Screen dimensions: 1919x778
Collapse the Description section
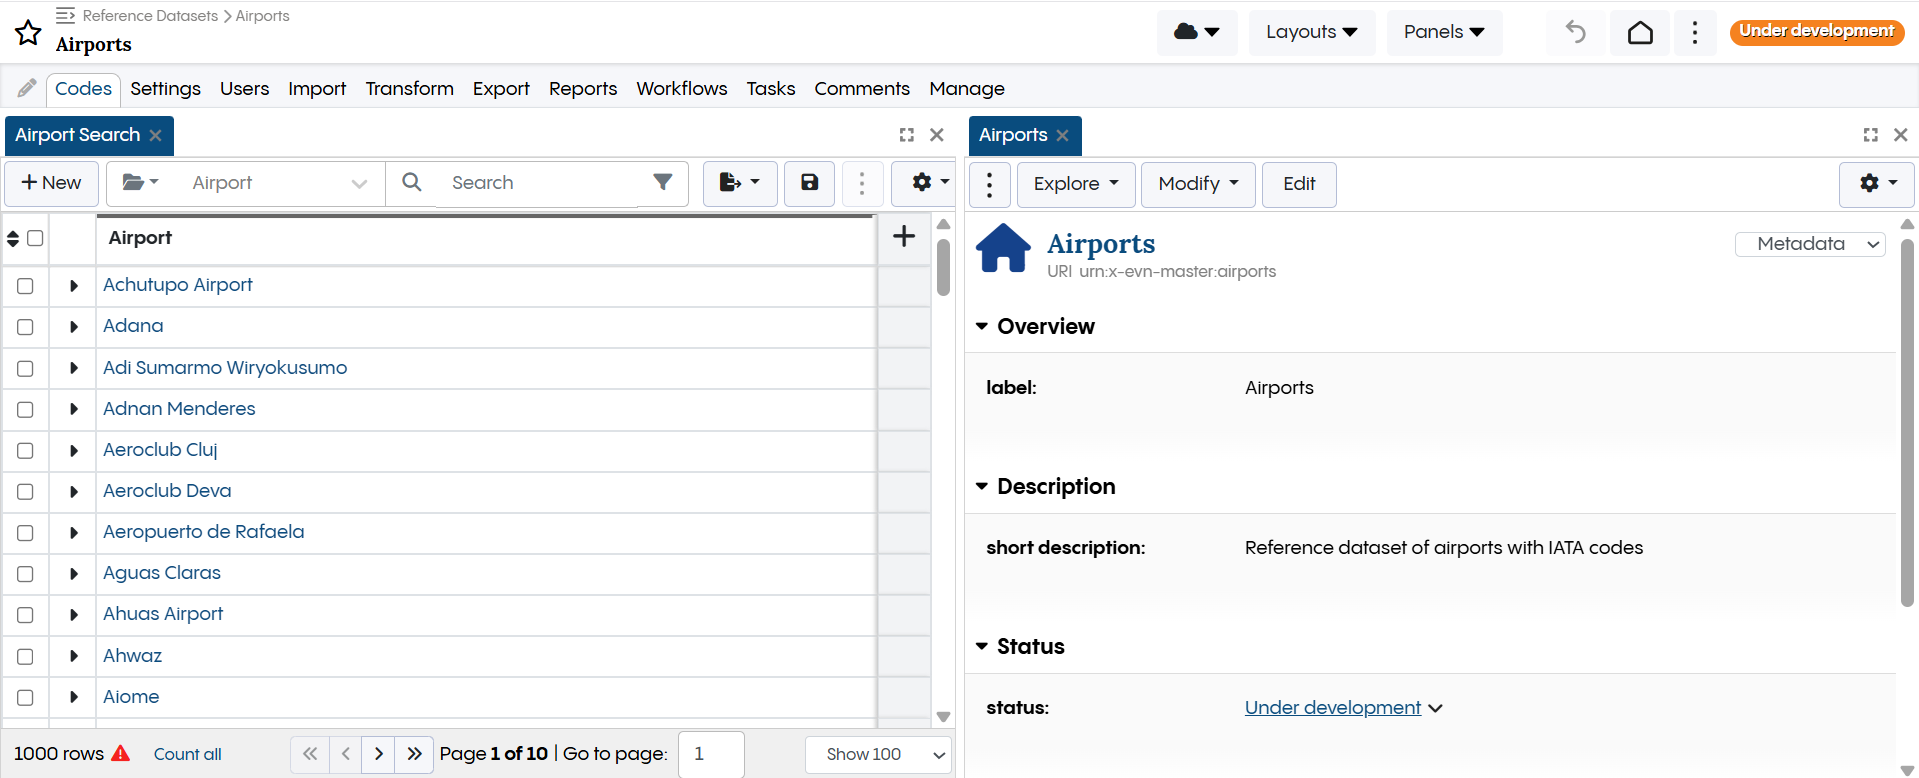(x=981, y=487)
